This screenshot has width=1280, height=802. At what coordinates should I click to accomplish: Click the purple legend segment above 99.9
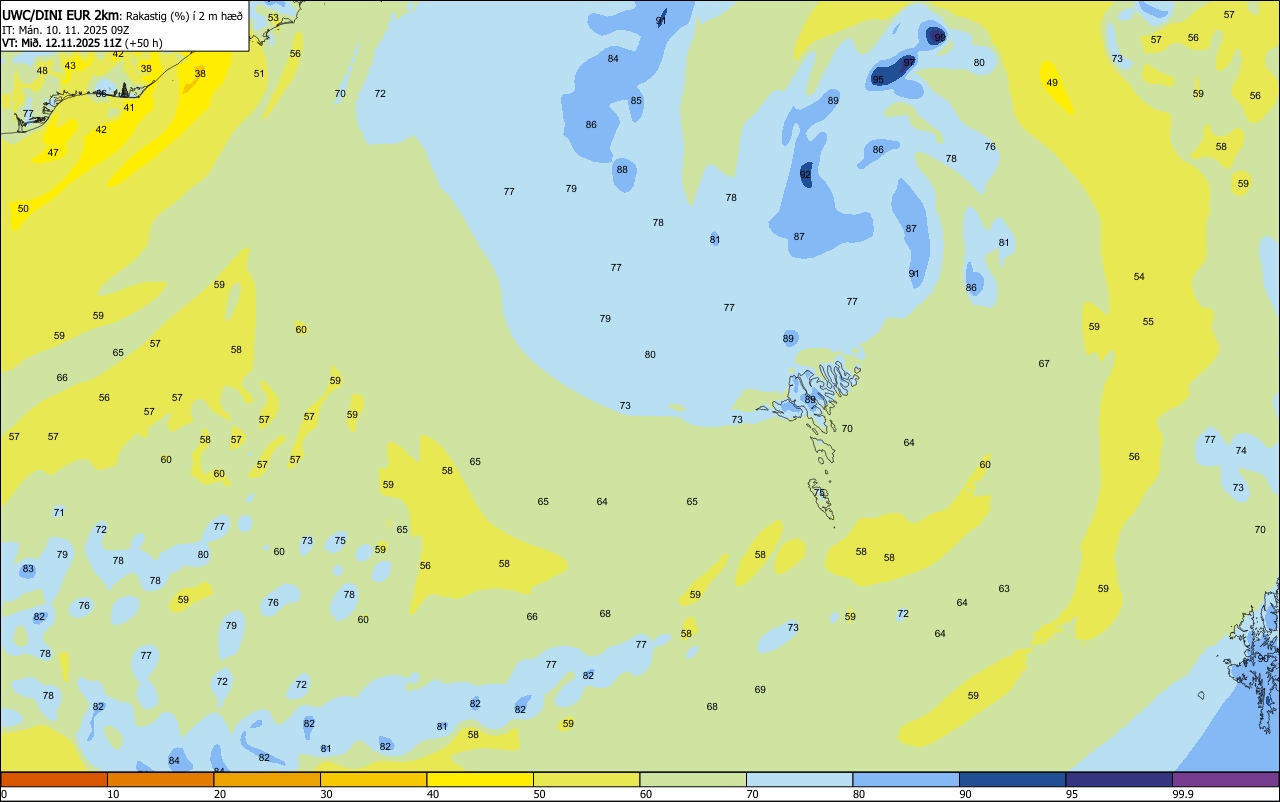(1225, 779)
